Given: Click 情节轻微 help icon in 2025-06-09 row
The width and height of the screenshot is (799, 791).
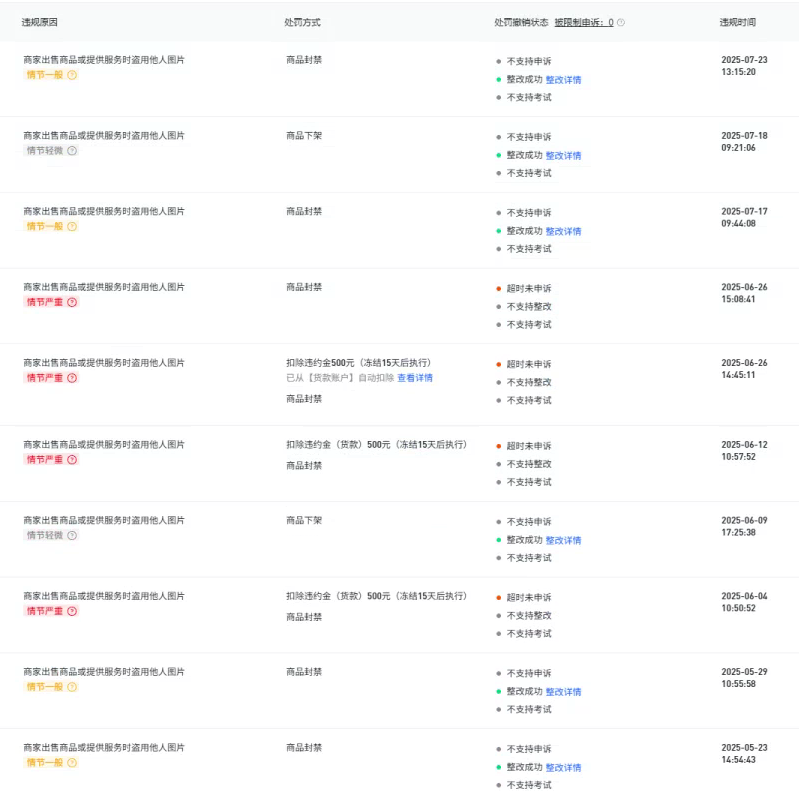Looking at the screenshot, I should [72, 536].
